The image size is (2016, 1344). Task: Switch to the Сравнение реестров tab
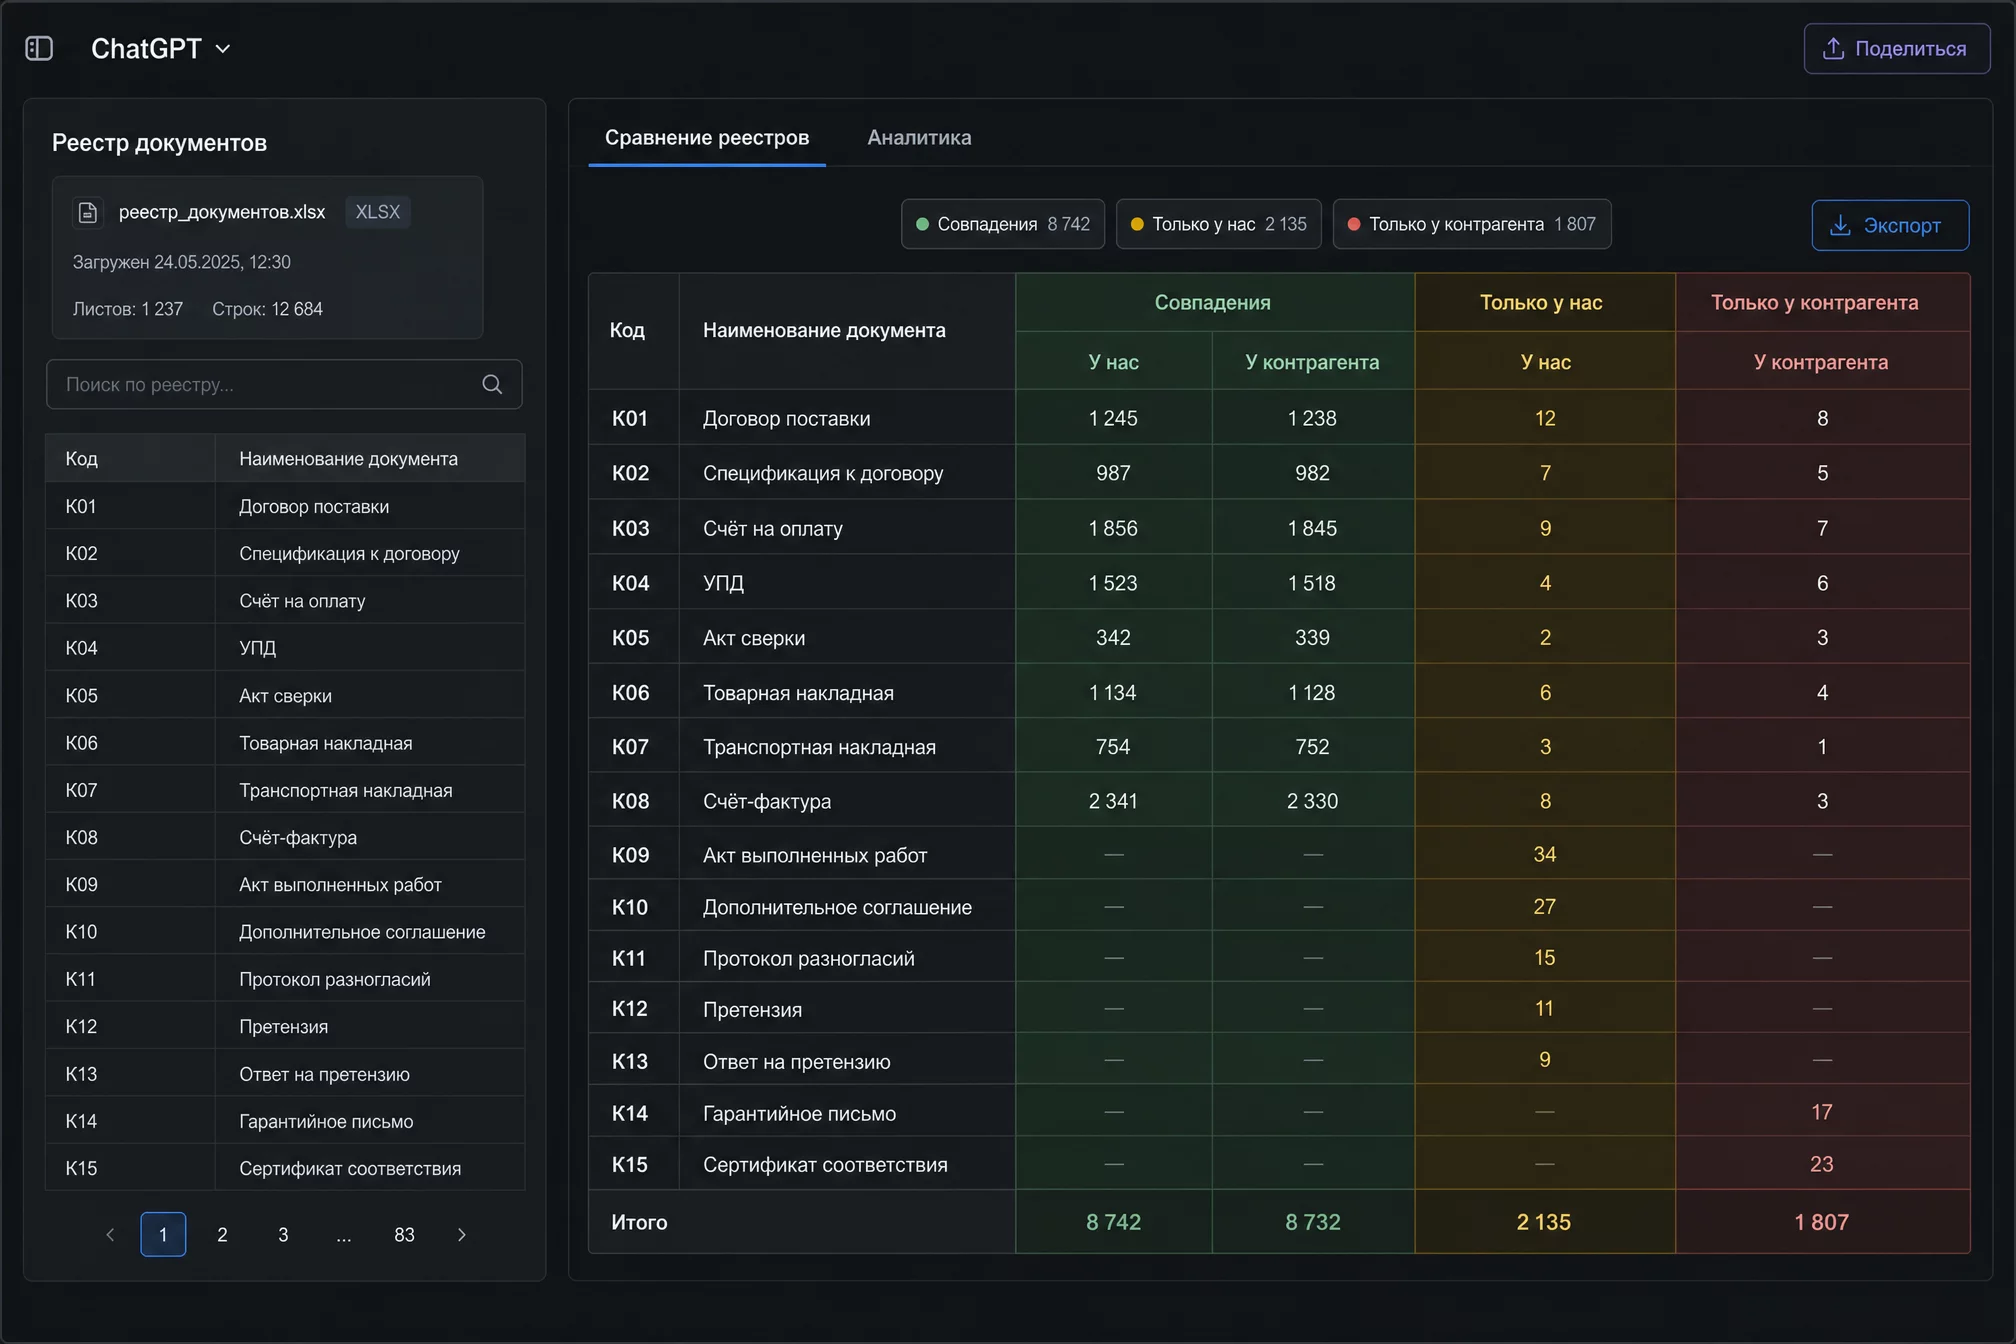[707, 138]
